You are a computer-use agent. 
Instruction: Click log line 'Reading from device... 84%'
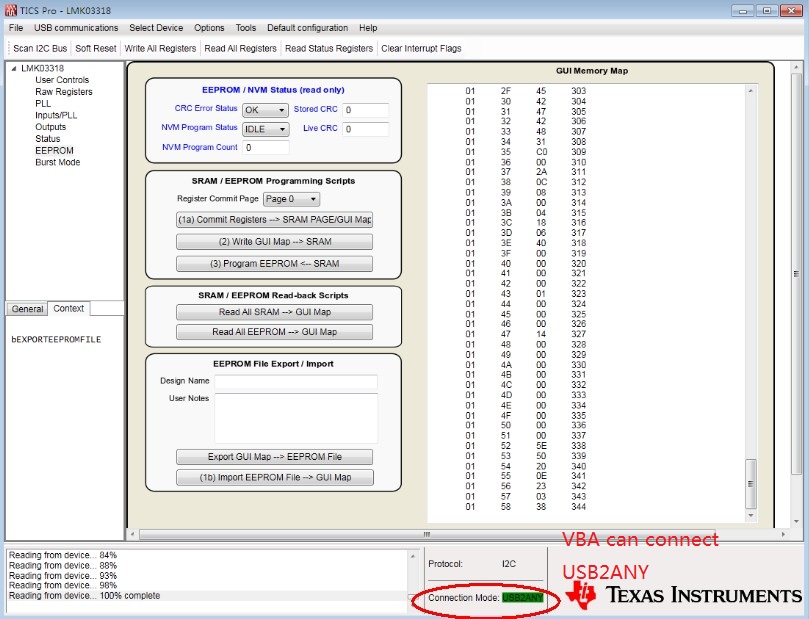(x=63, y=556)
